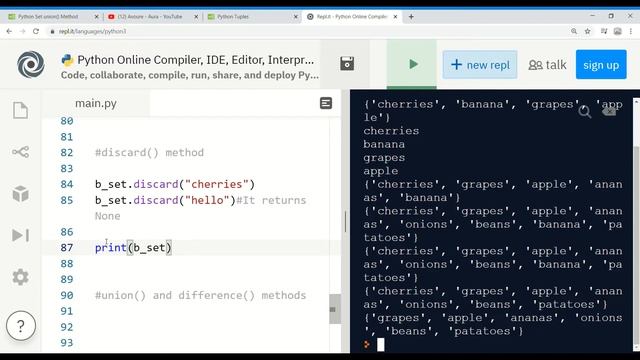Screen dimensions: 640x360
Task: Close the Python Tuples browser tab
Action: pos(296,17)
